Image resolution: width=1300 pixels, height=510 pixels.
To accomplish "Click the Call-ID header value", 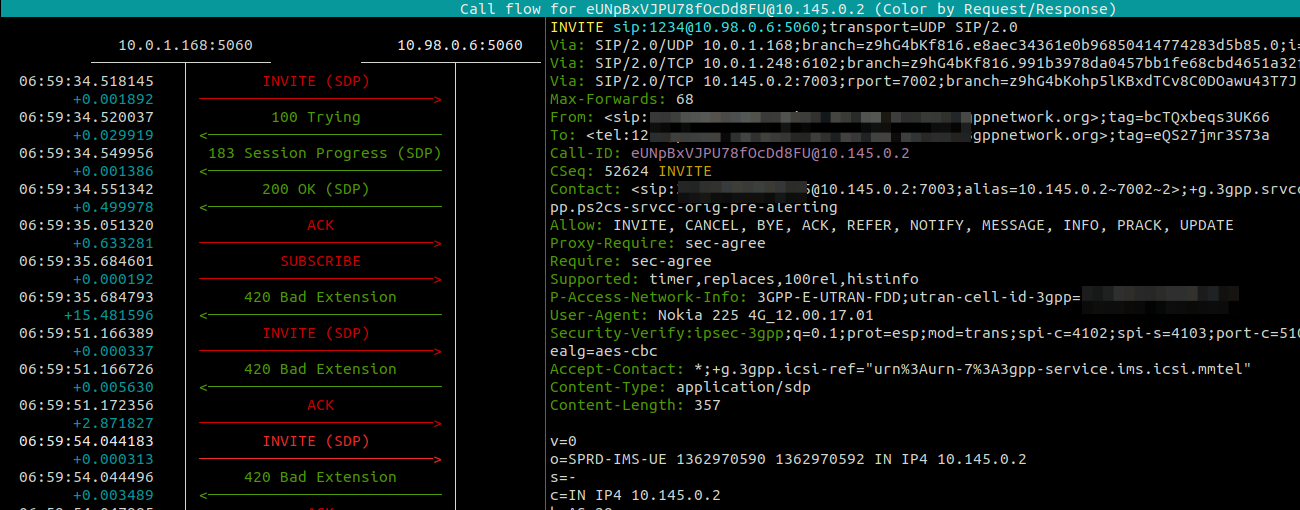I will click(770, 153).
